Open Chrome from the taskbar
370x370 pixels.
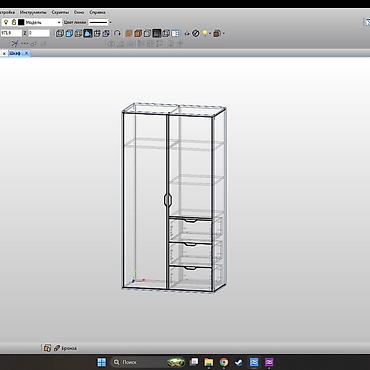click(224, 362)
